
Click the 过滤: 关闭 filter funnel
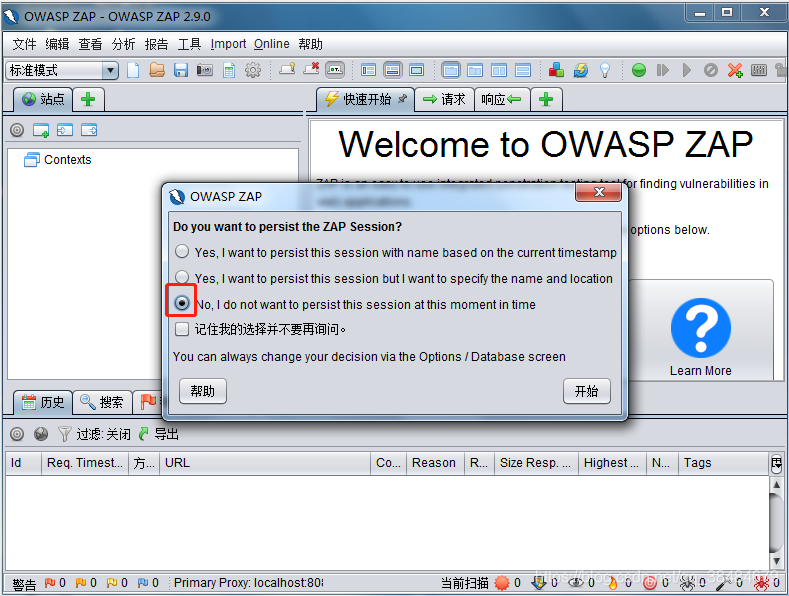(x=94, y=434)
